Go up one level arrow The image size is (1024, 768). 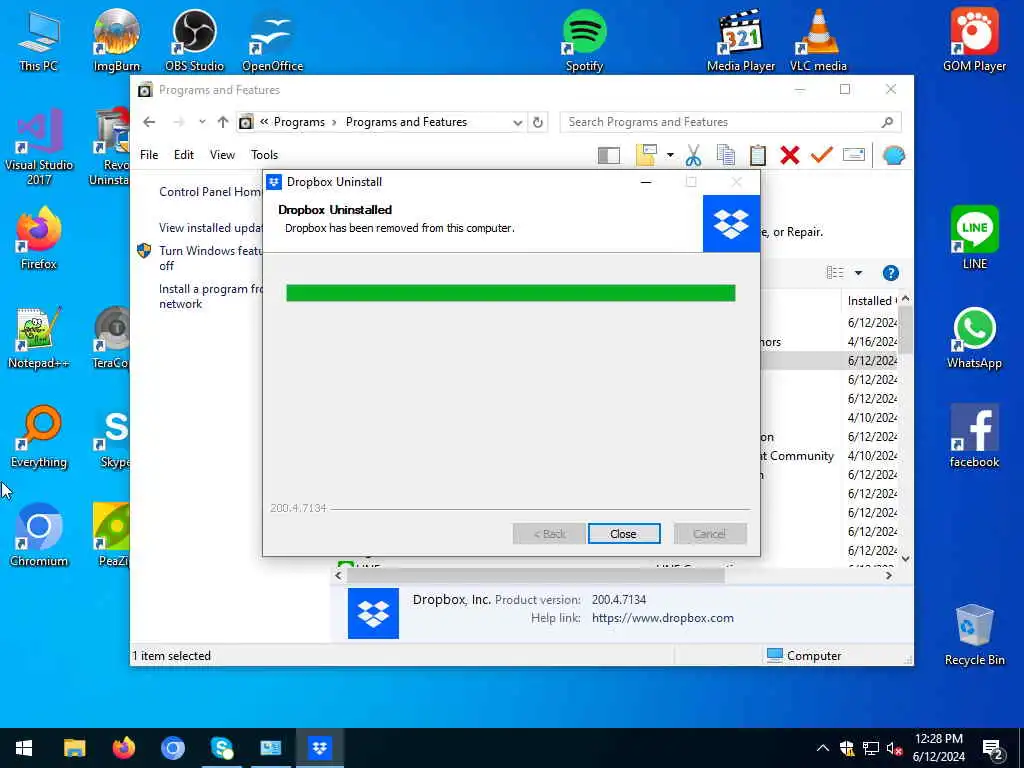[223, 122]
